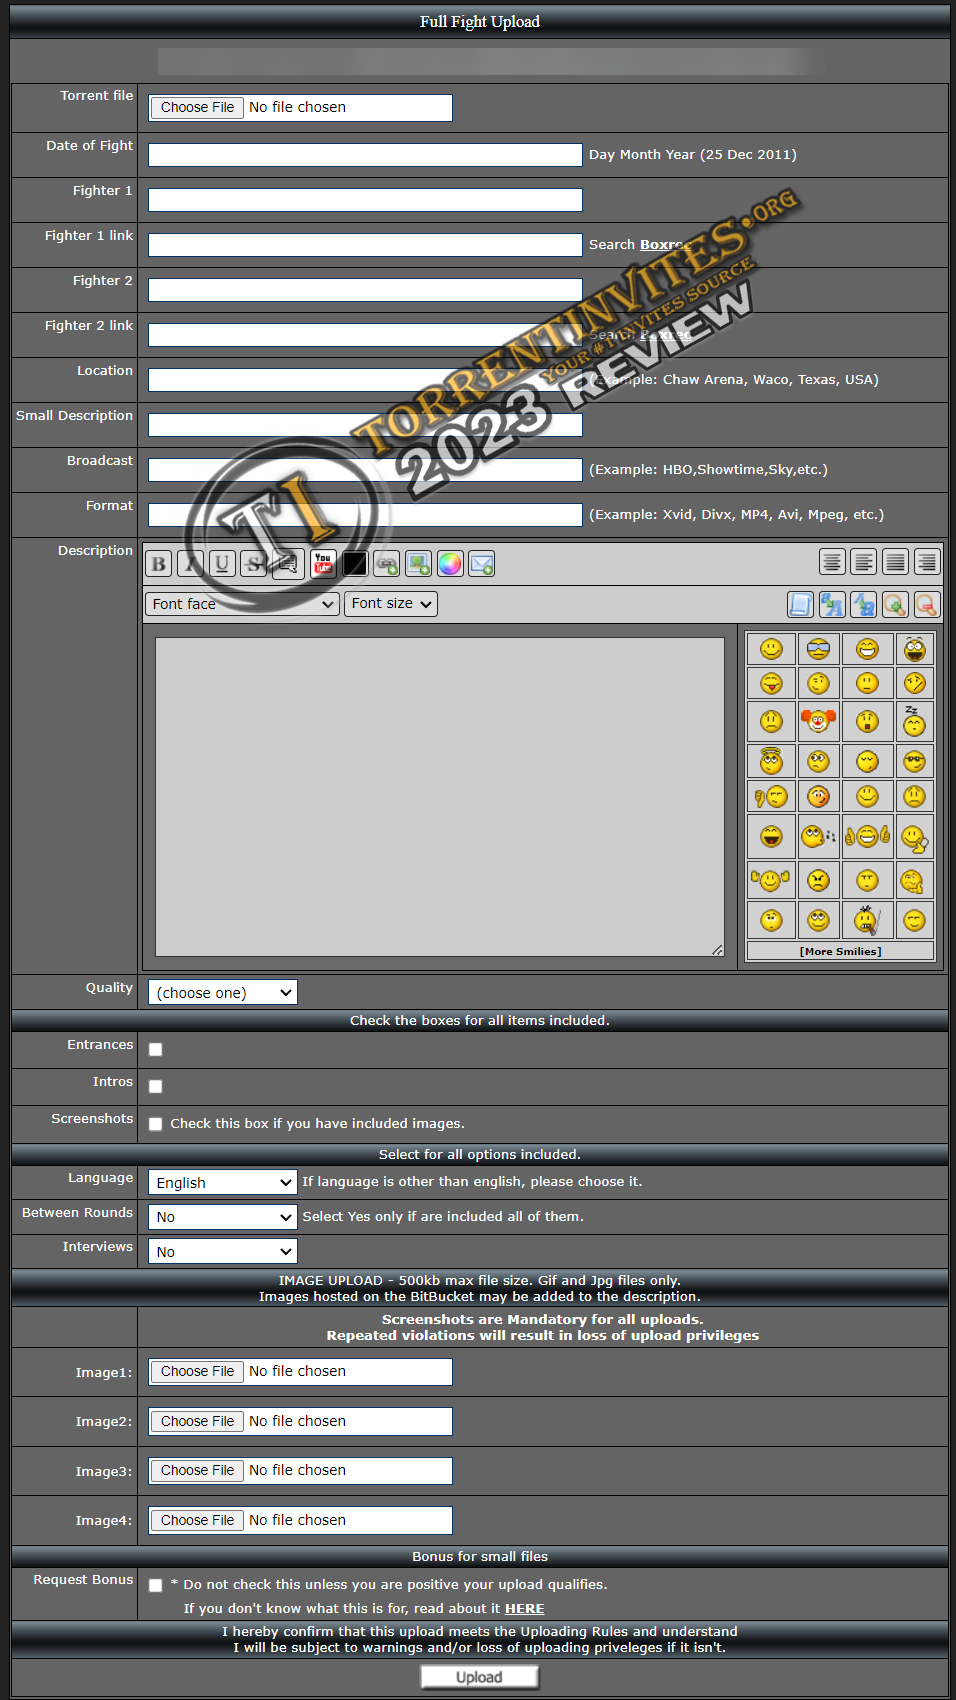Click the Bold formatting button
956x1700 pixels.
pyautogui.click(x=158, y=564)
